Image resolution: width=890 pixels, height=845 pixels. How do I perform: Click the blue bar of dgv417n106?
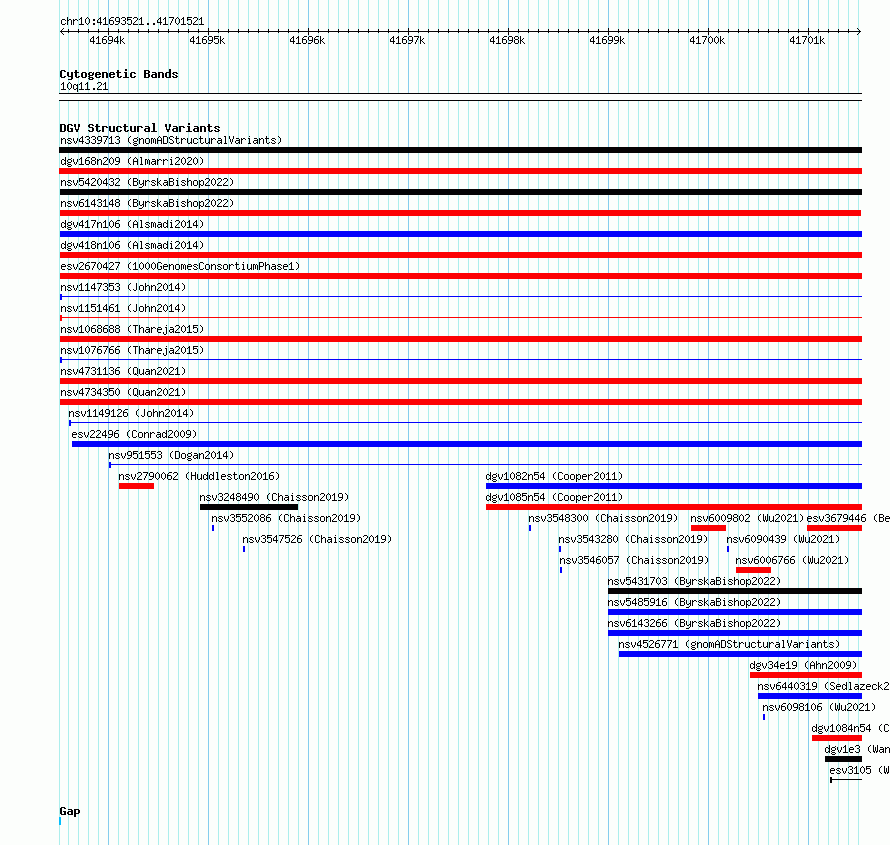pos(460,234)
